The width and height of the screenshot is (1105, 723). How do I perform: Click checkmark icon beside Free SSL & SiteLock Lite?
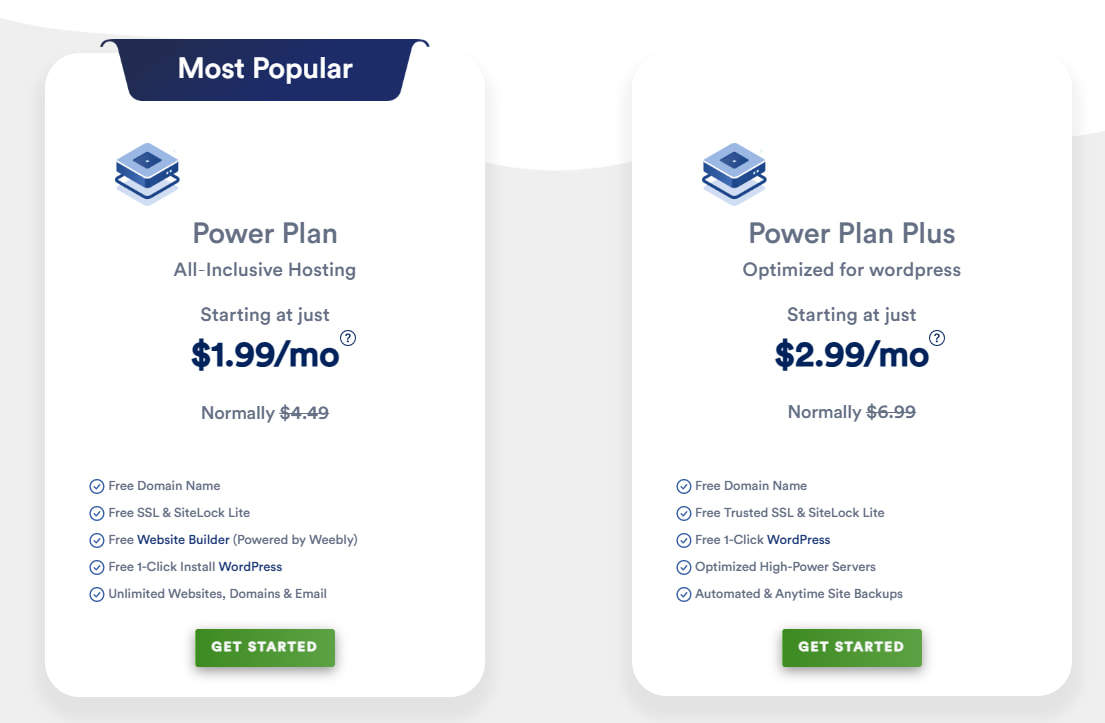coord(97,514)
